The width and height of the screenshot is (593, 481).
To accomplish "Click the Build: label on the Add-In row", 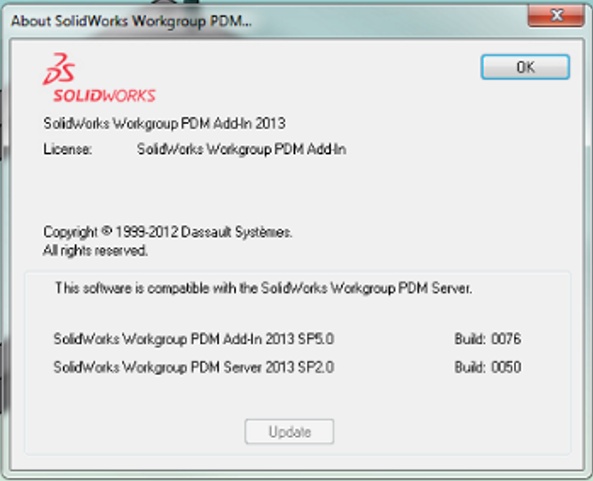I will tap(470, 339).
